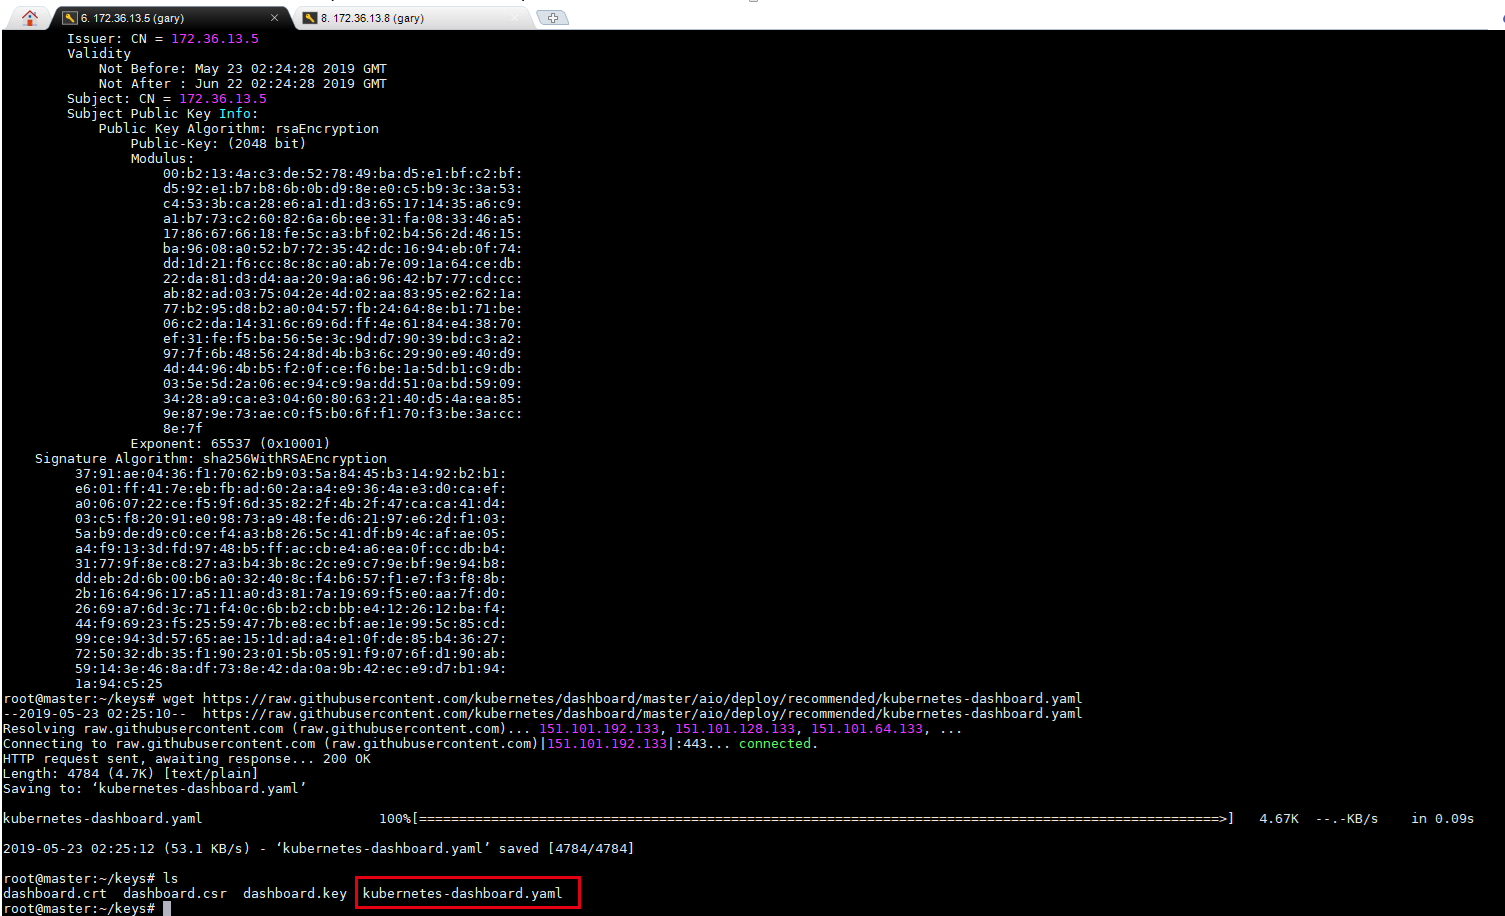This screenshot has width=1505, height=916.
Task: Click 'in 0.09s' download time
Action: tap(1443, 818)
